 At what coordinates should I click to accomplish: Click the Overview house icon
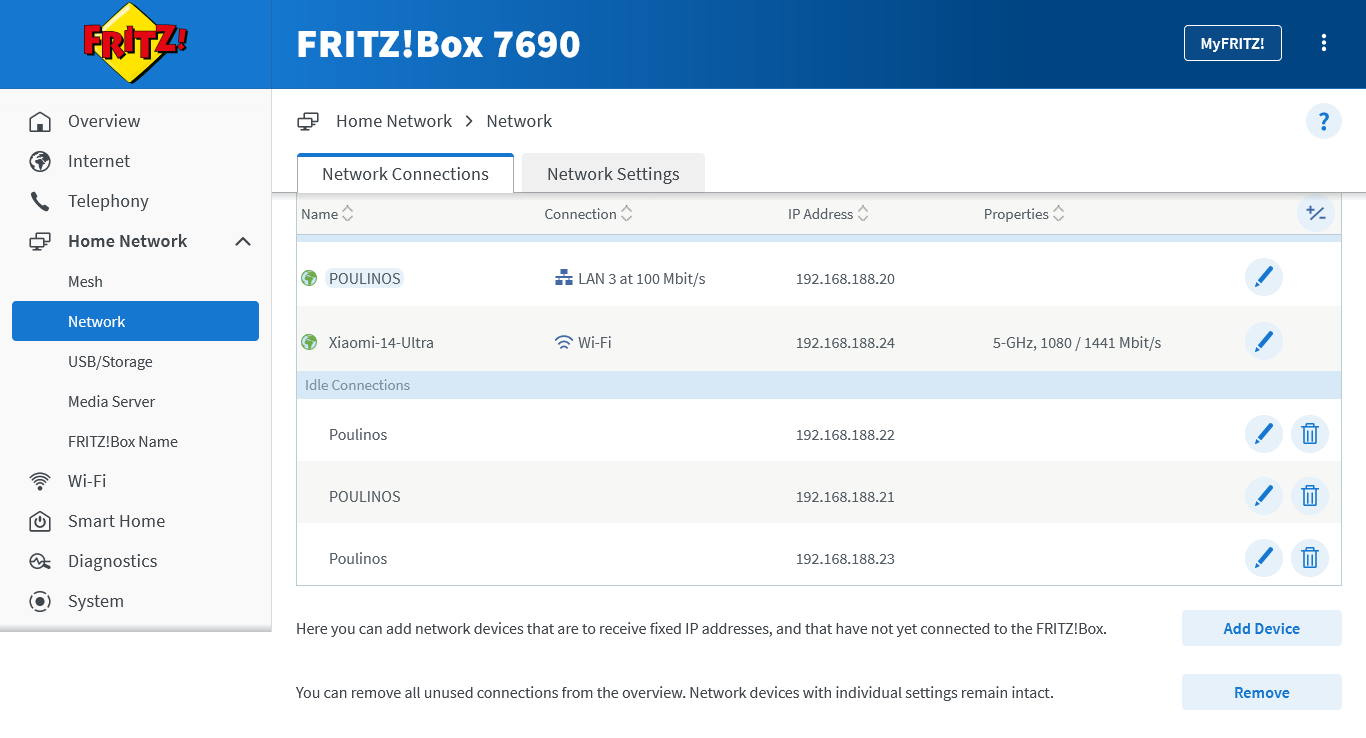[40, 122]
